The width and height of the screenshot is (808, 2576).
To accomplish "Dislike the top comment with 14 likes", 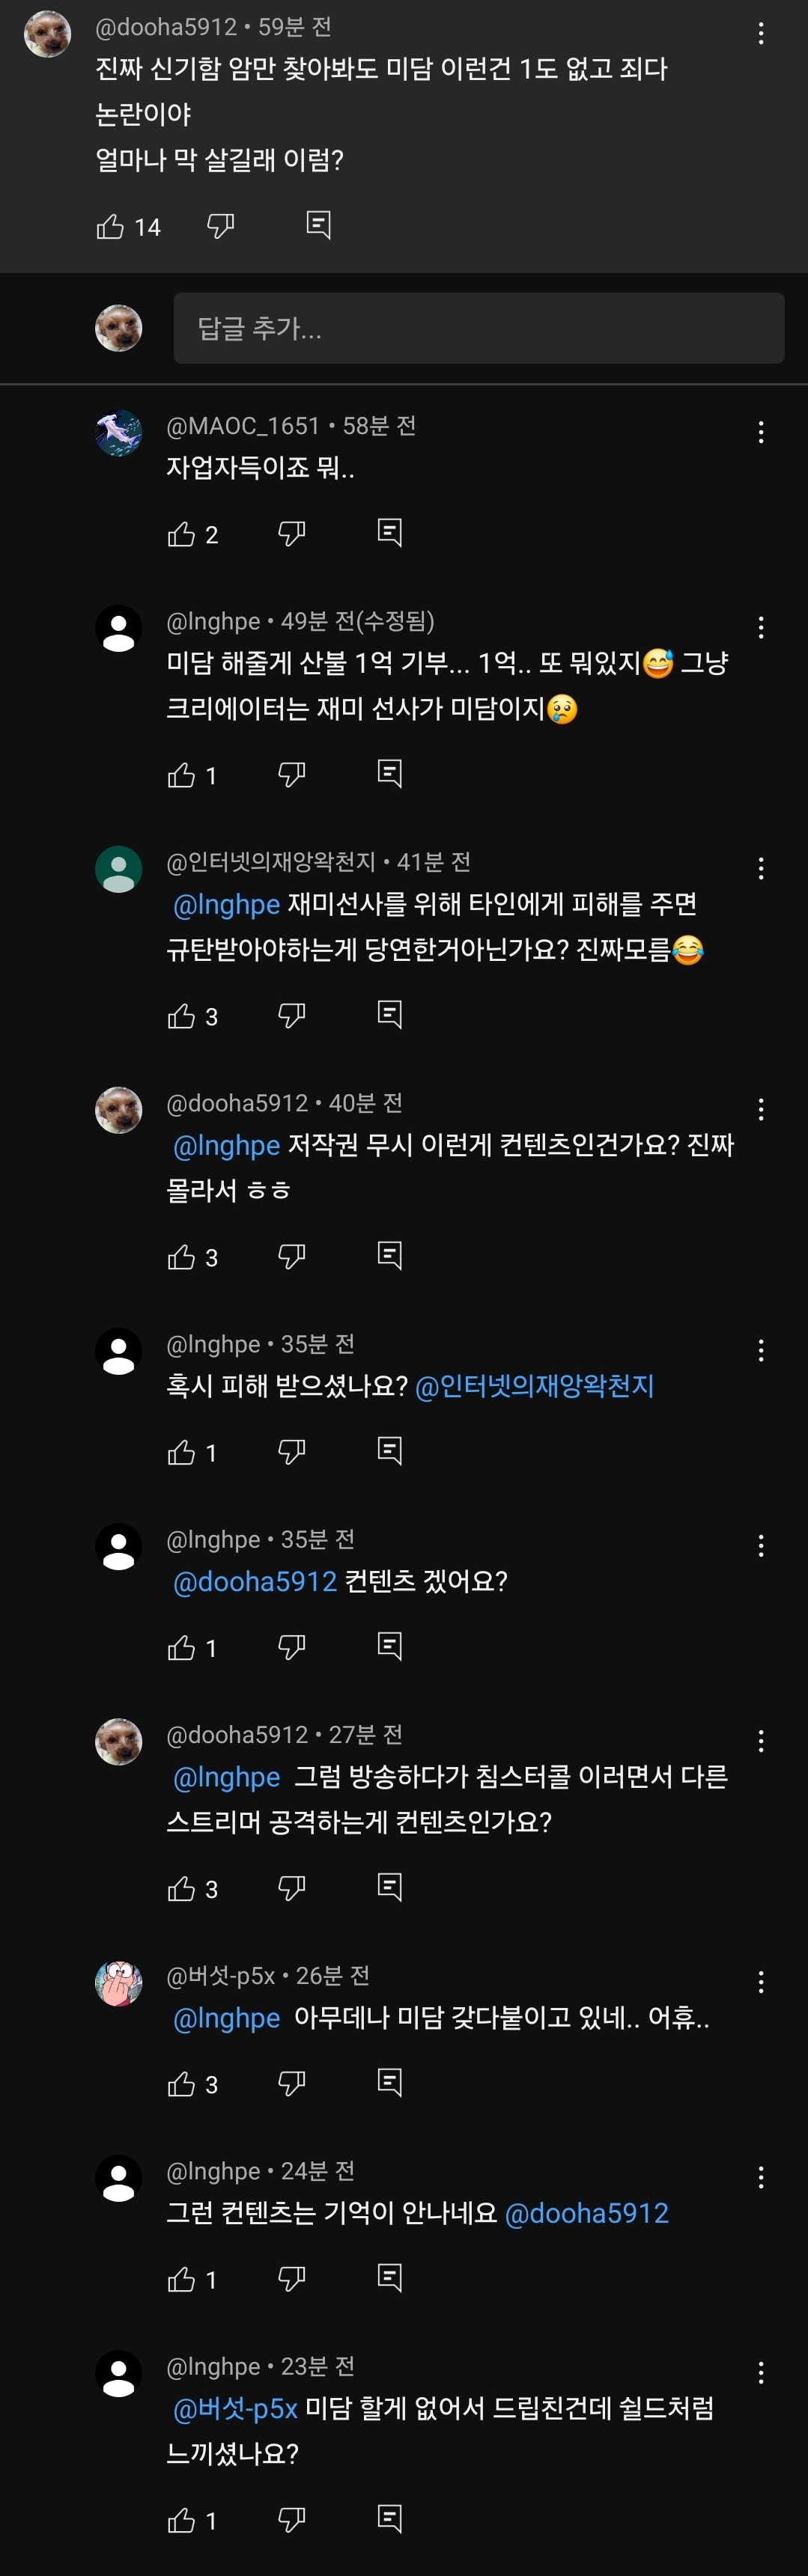I will (220, 226).
